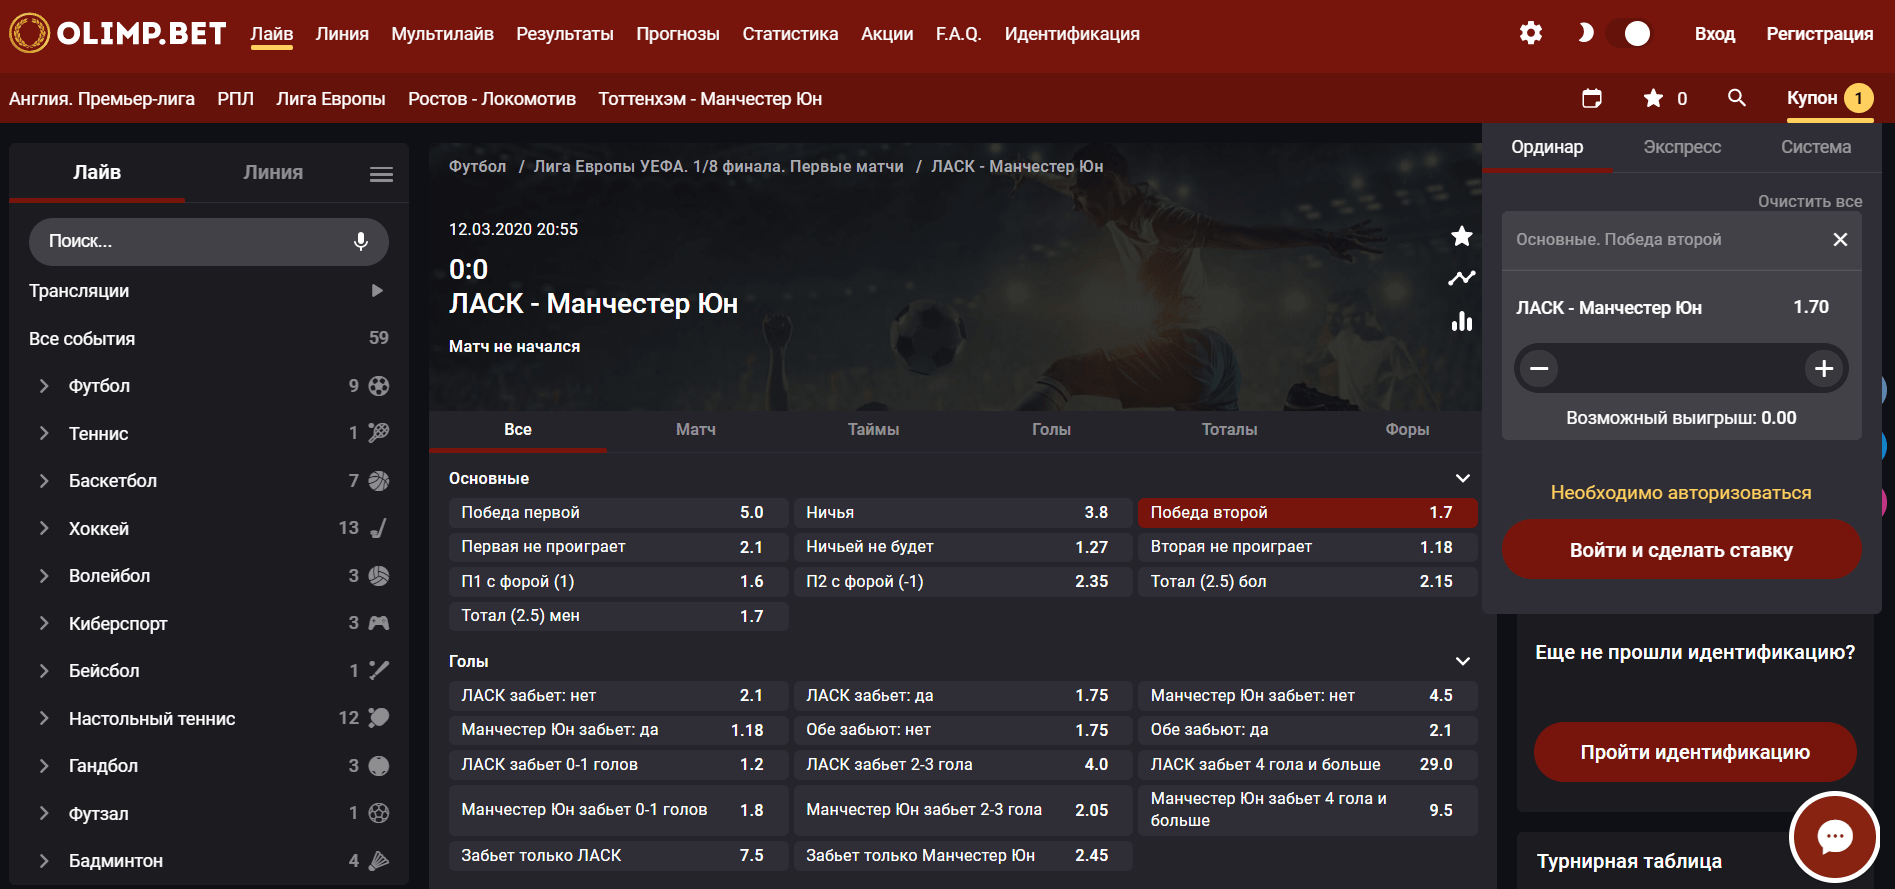The height and width of the screenshot is (889, 1895).
Task: Increase stake with plus button
Action: (1824, 368)
